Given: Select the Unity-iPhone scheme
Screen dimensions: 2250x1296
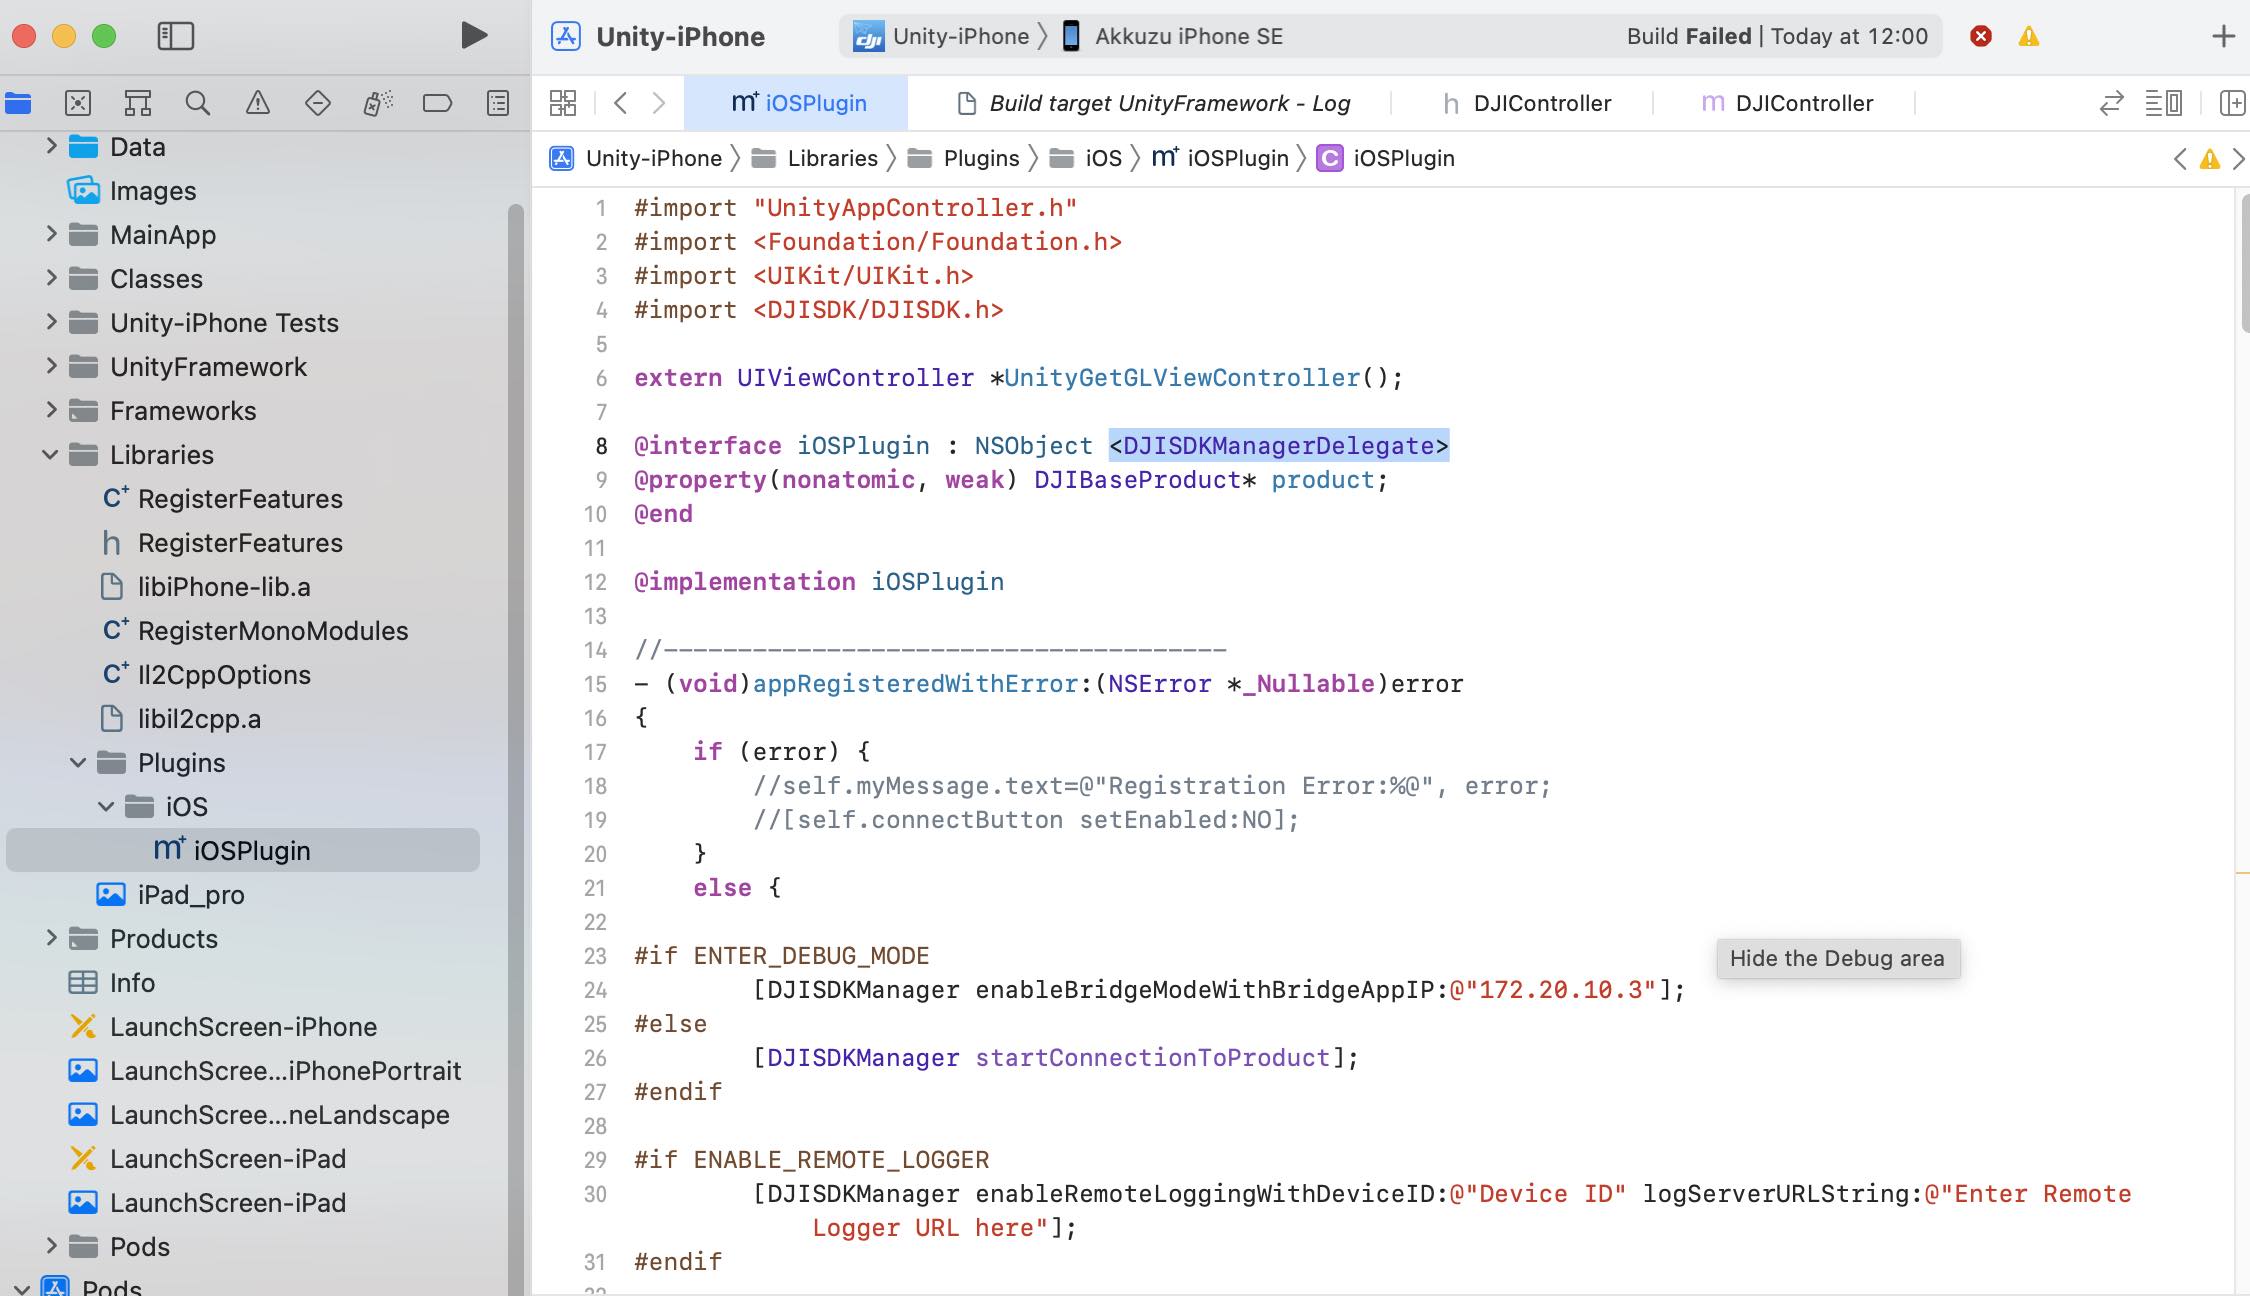Looking at the screenshot, I should pyautogui.click(x=941, y=36).
